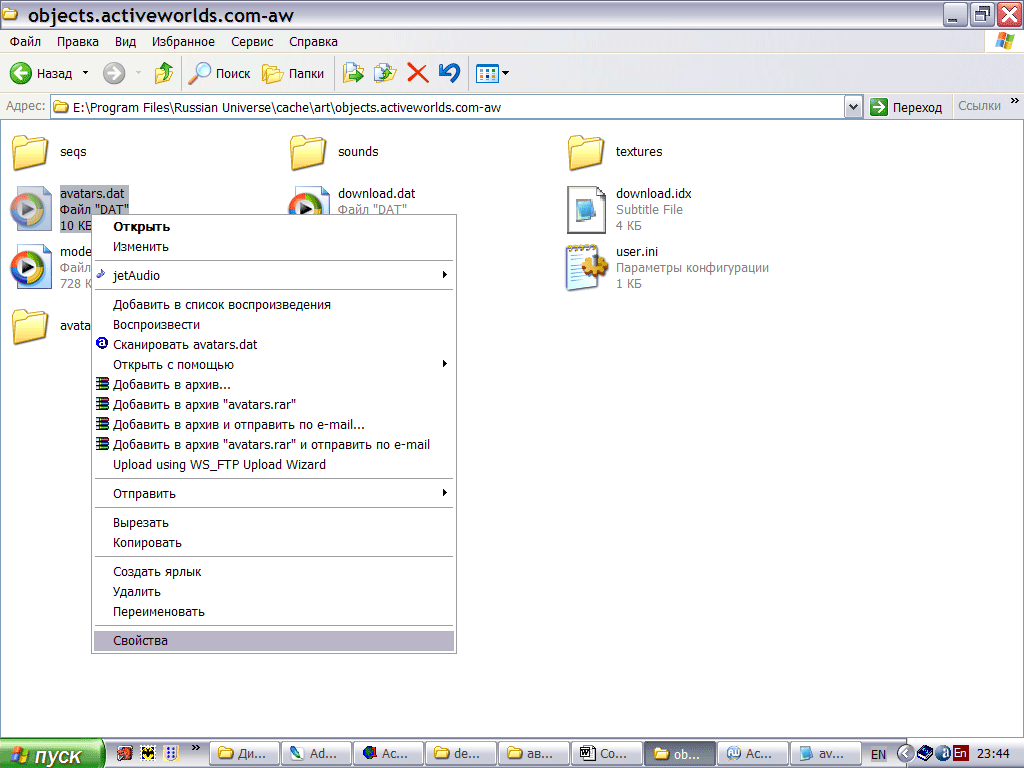Switch to Co... Word taskbar button

coord(606,754)
